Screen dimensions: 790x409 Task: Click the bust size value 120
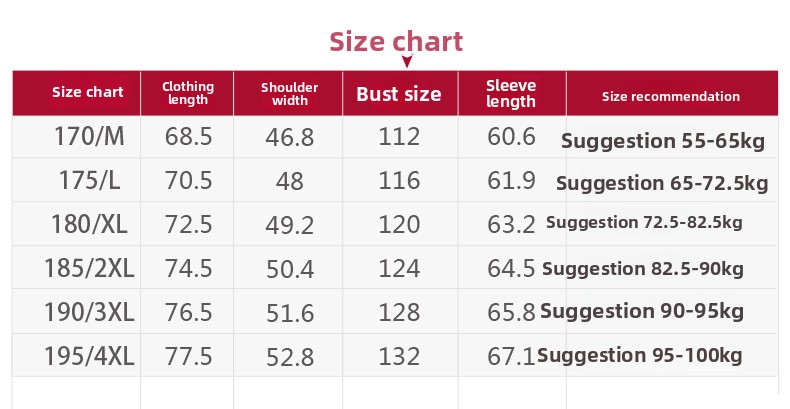click(399, 225)
